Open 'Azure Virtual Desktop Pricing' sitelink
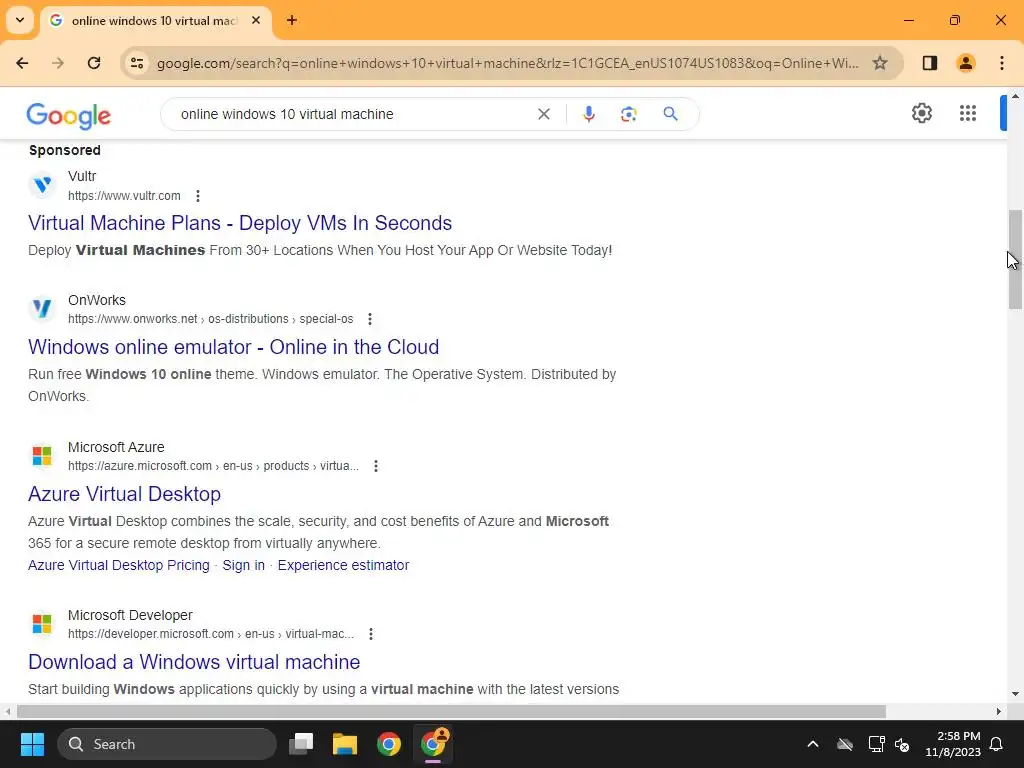Image resolution: width=1024 pixels, height=768 pixels. [119, 566]
